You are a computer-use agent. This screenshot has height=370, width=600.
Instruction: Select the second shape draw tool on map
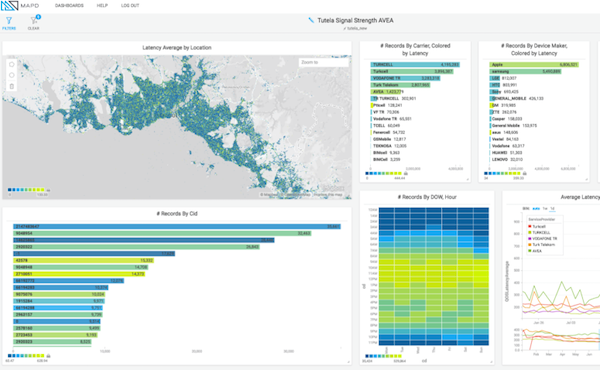(11, 75)
